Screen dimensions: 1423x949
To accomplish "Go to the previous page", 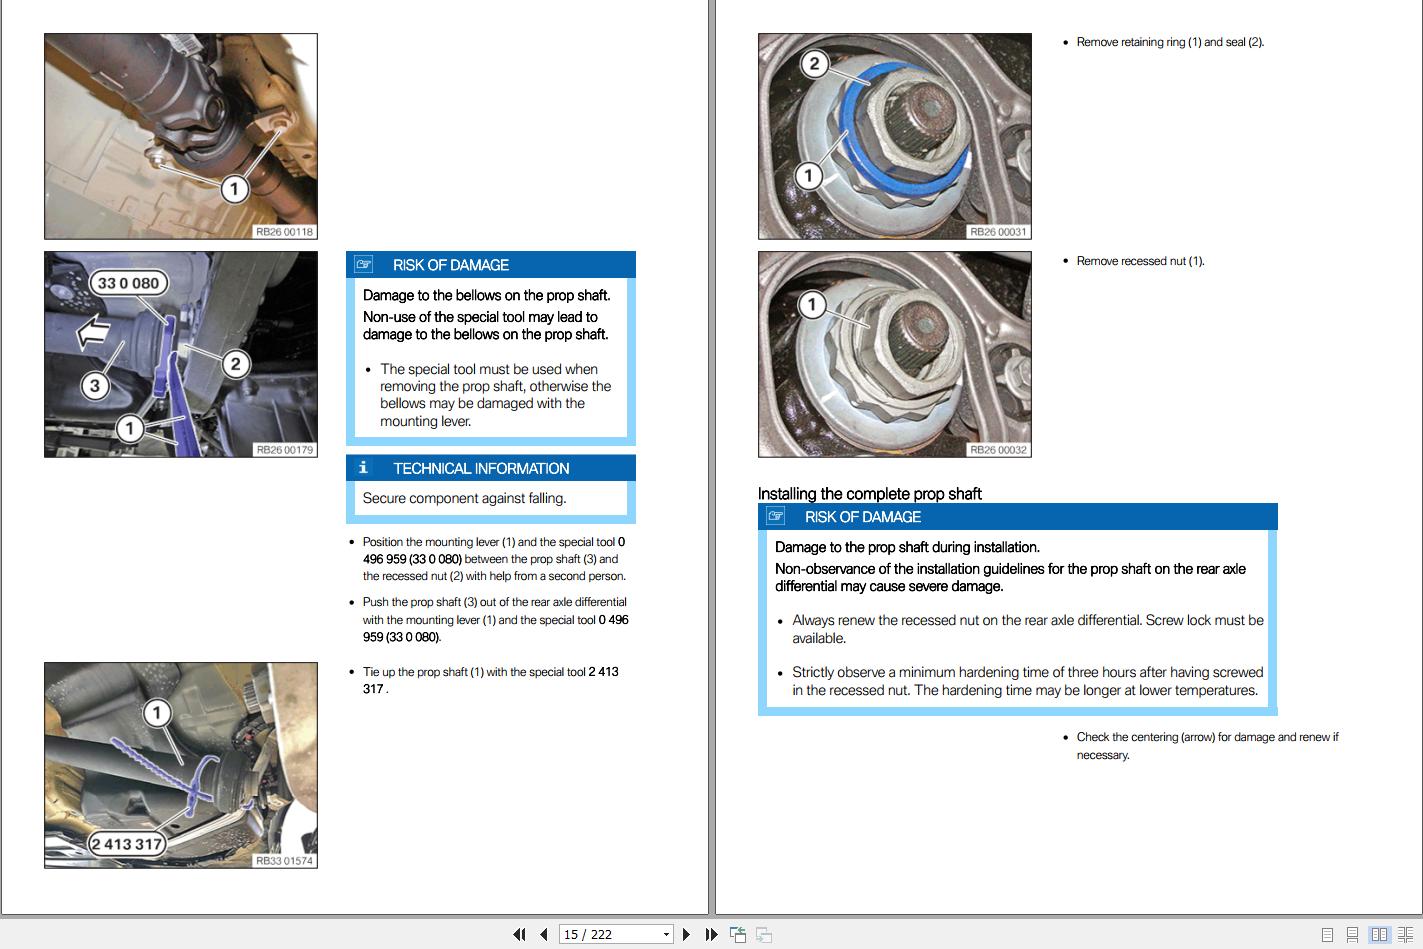I will point(543,934).
